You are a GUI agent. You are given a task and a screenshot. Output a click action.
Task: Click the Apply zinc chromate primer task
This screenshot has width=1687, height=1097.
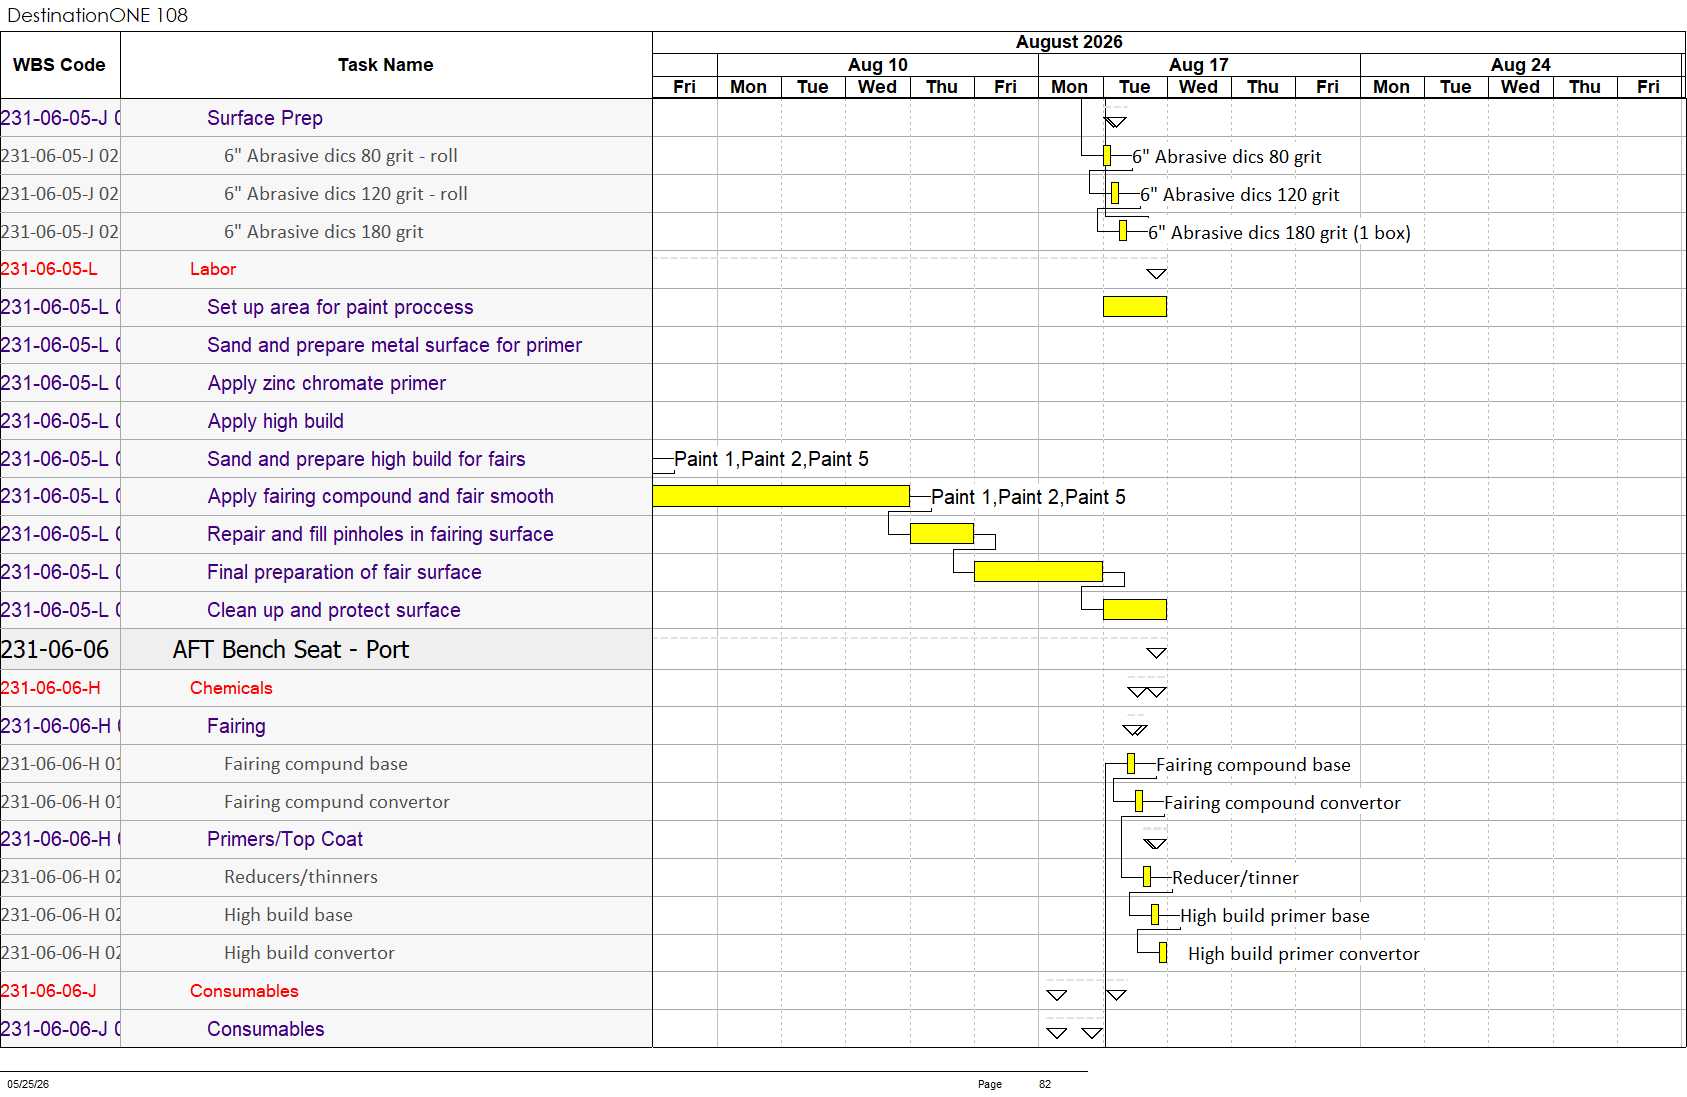coord(326,383)
